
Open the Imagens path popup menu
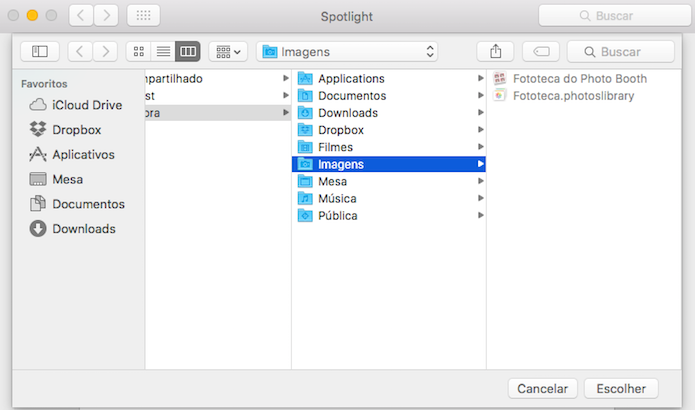click(347, 52)
